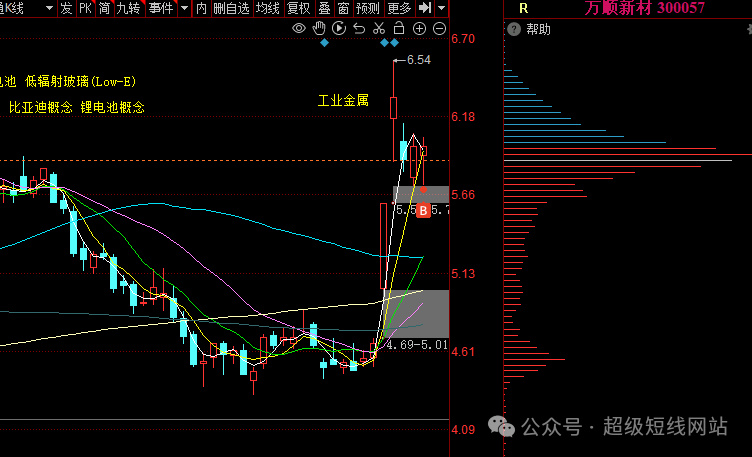The height and width of the screenshot is (457, 752).
Task: Toggle 均线 moving averages
Action: pos(268,8)
